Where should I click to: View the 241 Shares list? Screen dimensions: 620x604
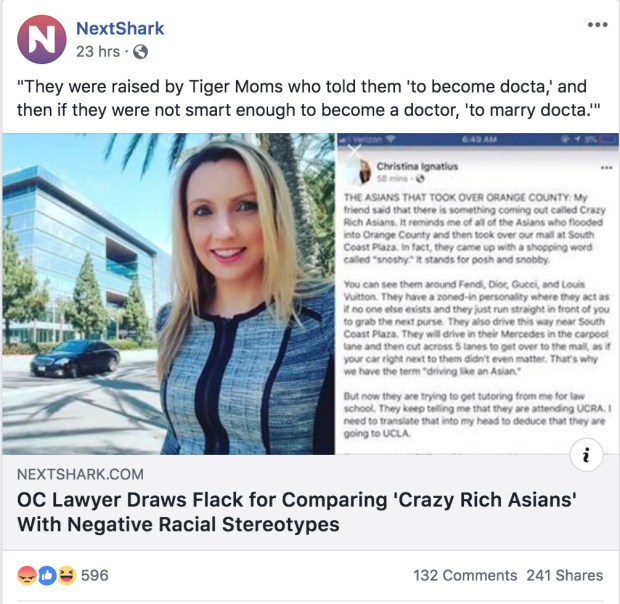(x=565, y=576)
